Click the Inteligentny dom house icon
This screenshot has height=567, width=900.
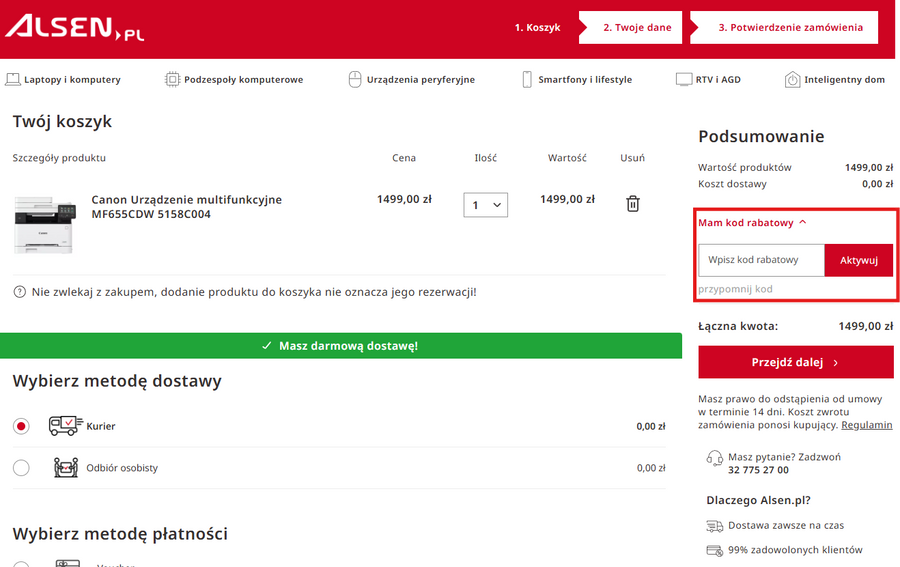pyautogui.click(x=792, y=79)
